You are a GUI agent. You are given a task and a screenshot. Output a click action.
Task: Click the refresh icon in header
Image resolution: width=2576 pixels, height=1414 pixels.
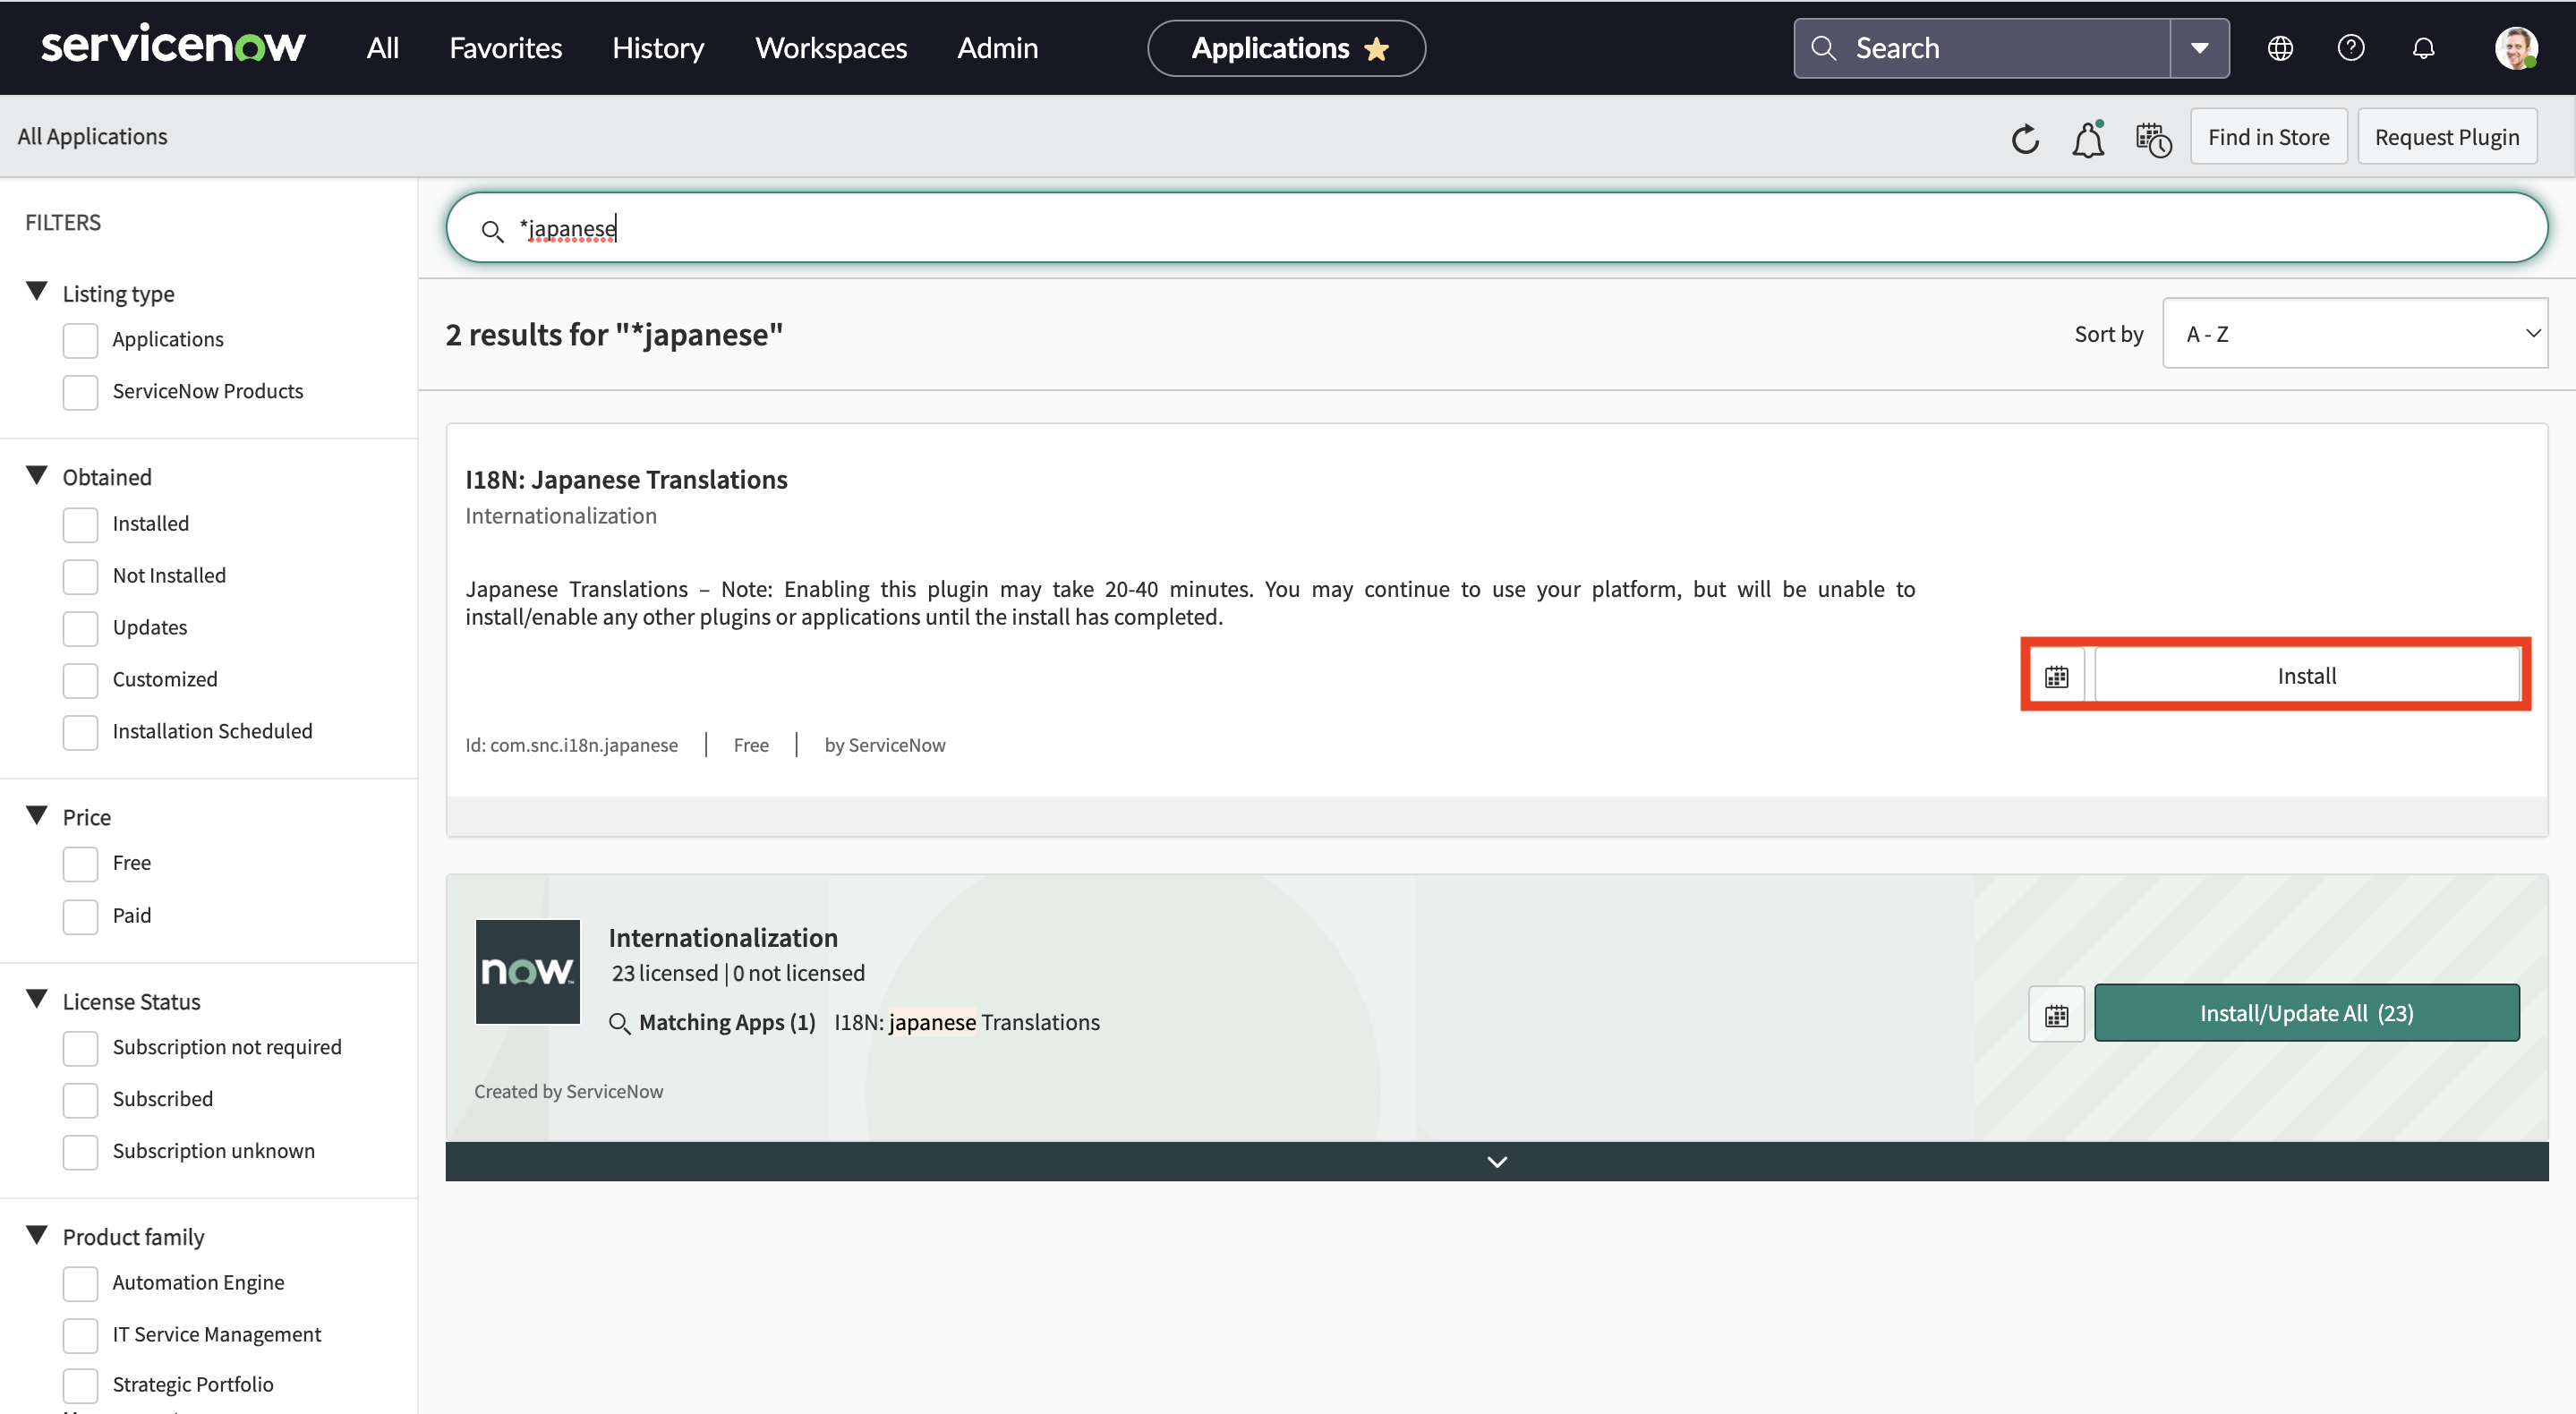tap(2025, 138)
